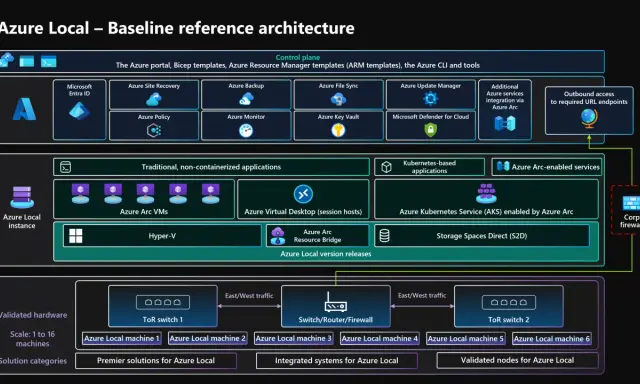Click the Azure Virtual Desktop icon

click(303, 194)
